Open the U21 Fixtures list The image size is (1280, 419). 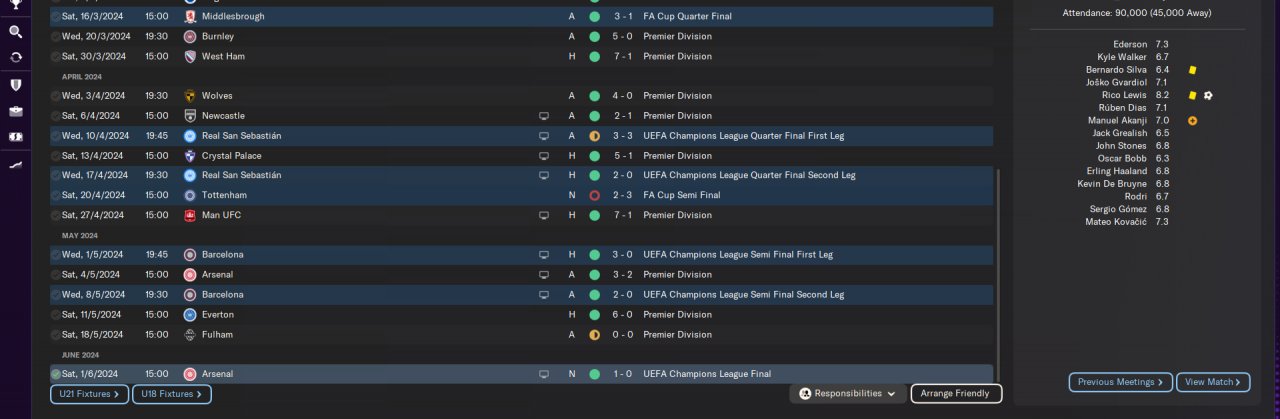point(89,395)
